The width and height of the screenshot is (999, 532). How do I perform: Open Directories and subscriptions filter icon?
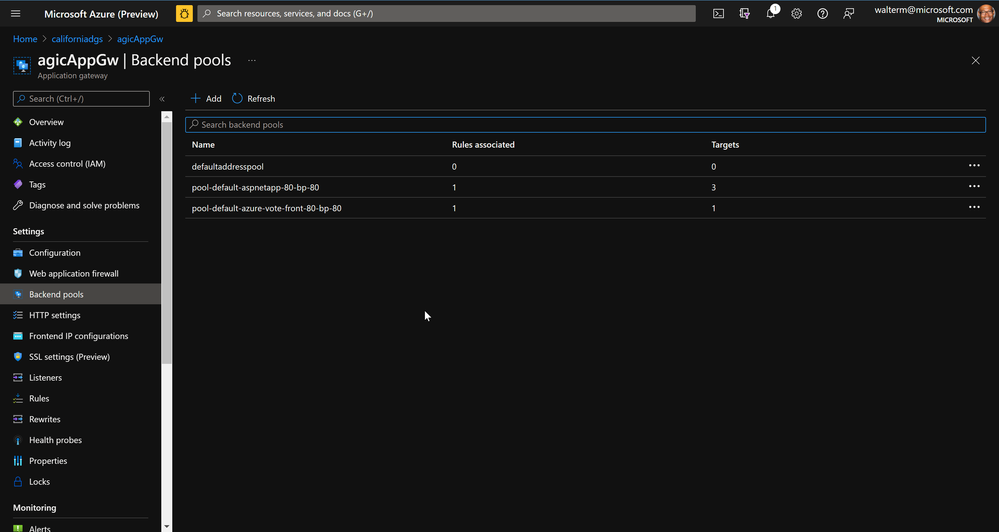744,13
